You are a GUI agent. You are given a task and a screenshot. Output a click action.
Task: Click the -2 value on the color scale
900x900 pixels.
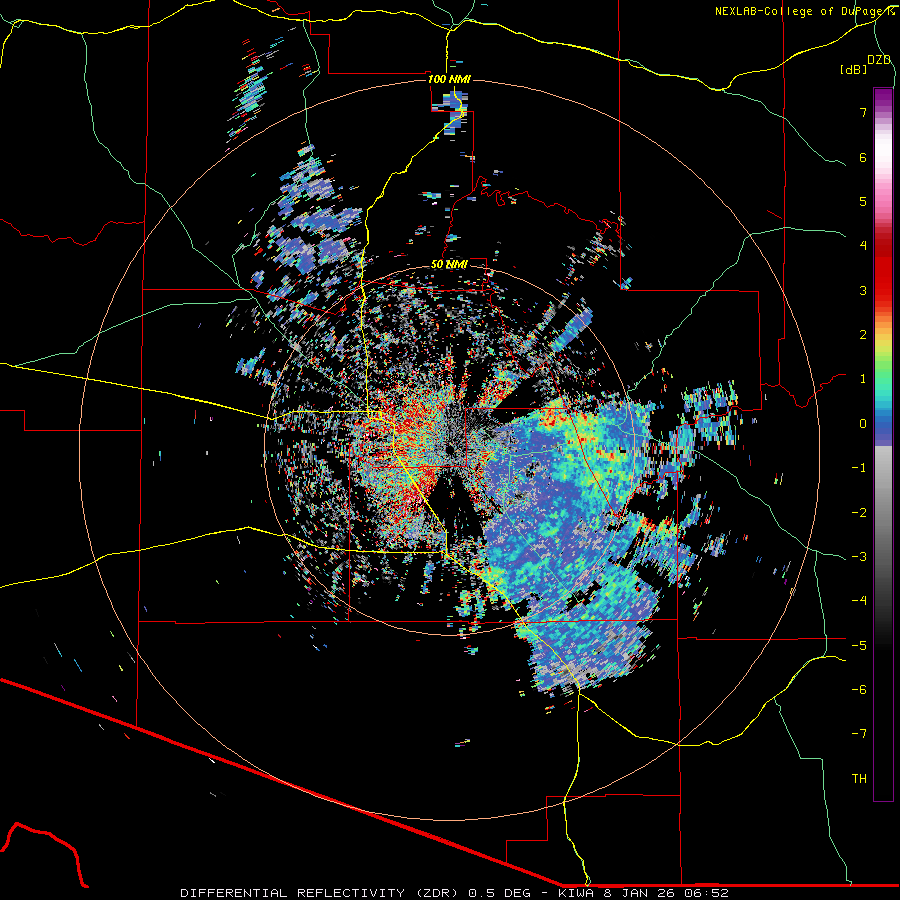click(859, 513)
